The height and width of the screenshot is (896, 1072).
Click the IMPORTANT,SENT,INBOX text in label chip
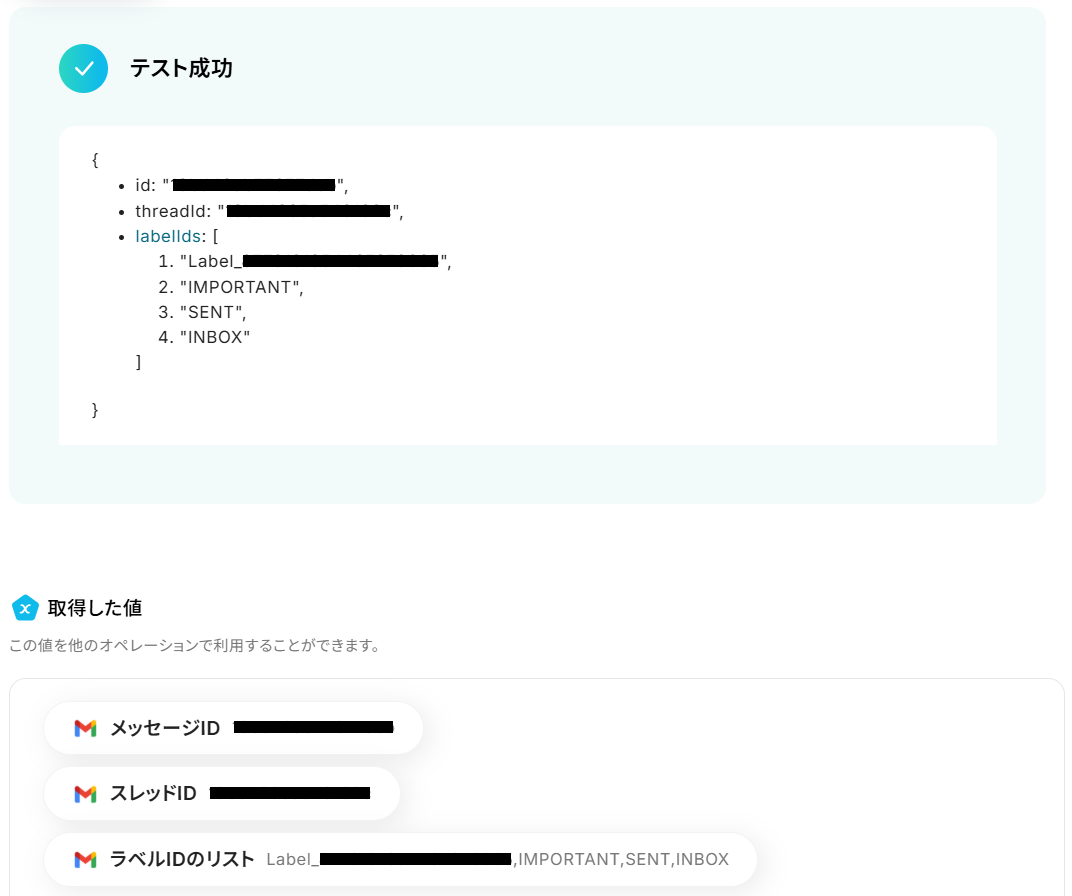tap(624, 859)
